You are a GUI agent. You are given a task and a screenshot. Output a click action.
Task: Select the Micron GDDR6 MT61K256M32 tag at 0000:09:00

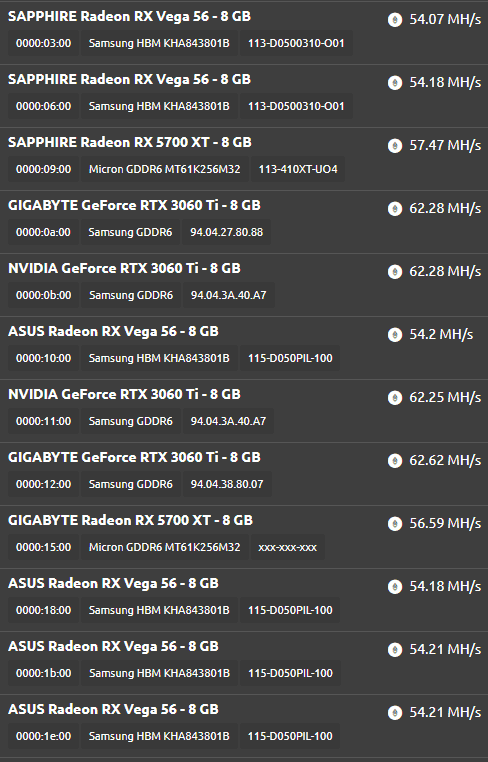[x=164, y=169]
